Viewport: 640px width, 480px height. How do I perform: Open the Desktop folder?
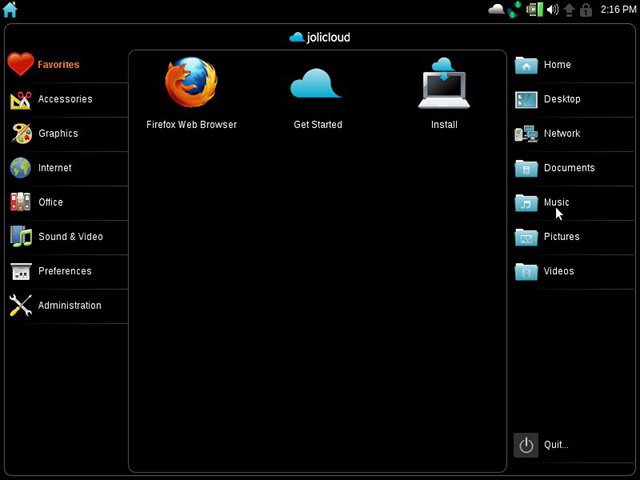click(573, 99)
